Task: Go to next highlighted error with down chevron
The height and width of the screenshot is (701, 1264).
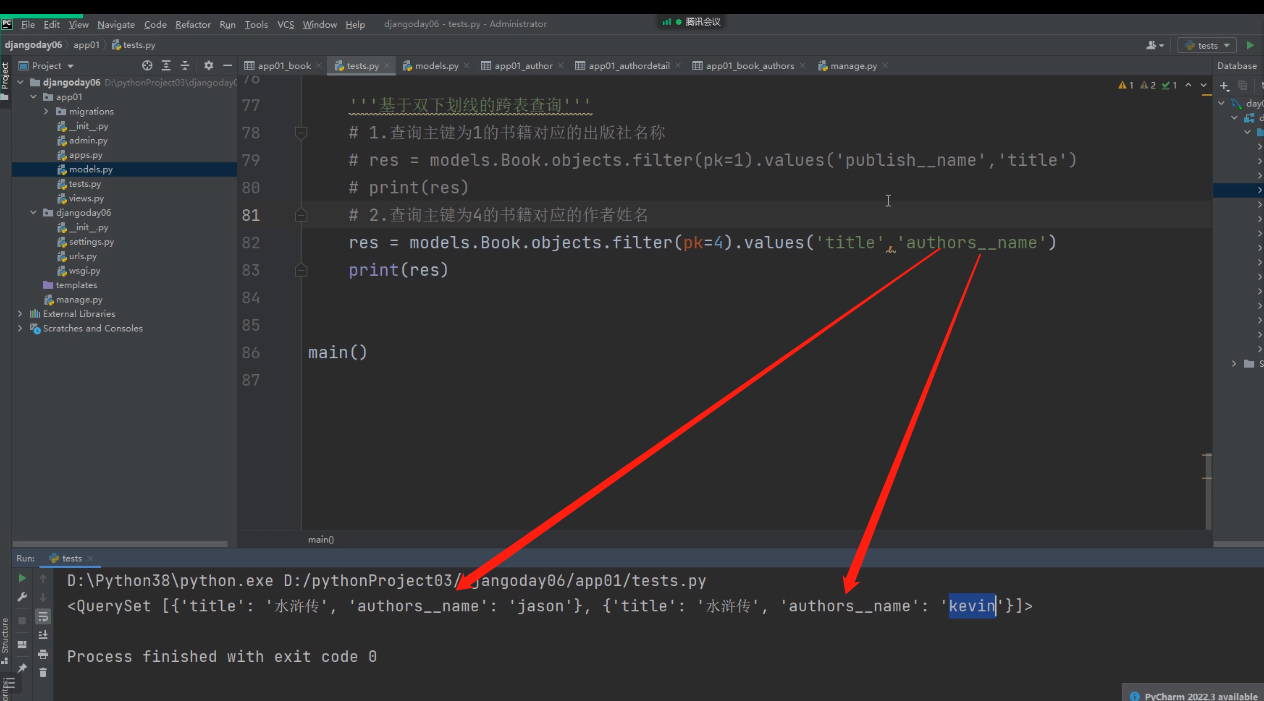Action: pyautogui.click(x=1204, y=86)
